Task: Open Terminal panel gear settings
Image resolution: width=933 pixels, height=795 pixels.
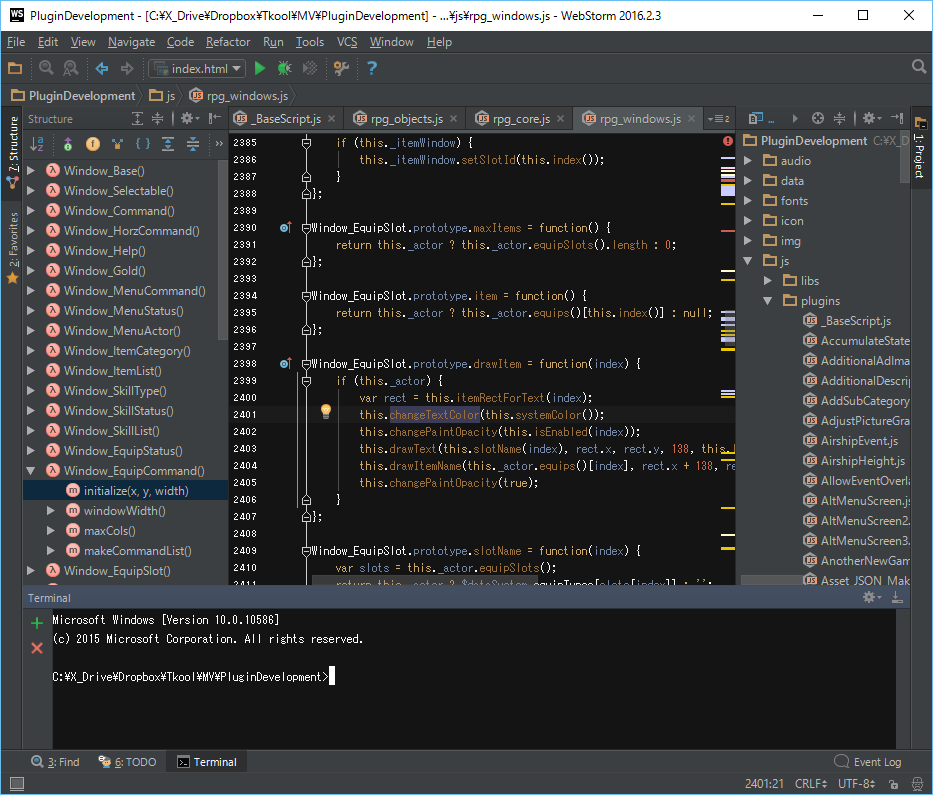Action: [872, 597]
